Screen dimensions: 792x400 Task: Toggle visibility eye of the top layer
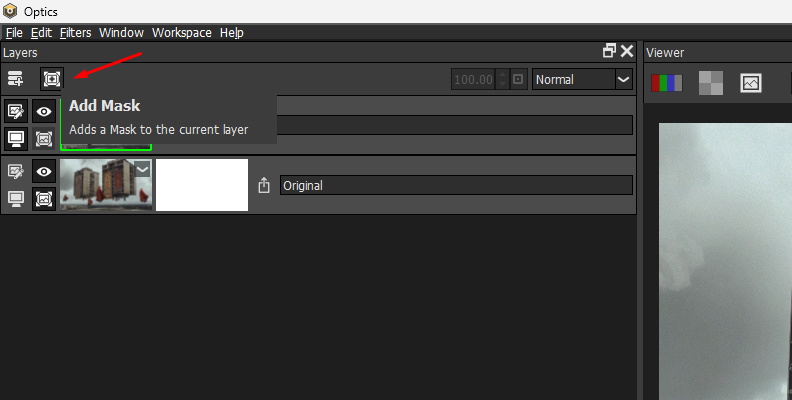(44, 112)
